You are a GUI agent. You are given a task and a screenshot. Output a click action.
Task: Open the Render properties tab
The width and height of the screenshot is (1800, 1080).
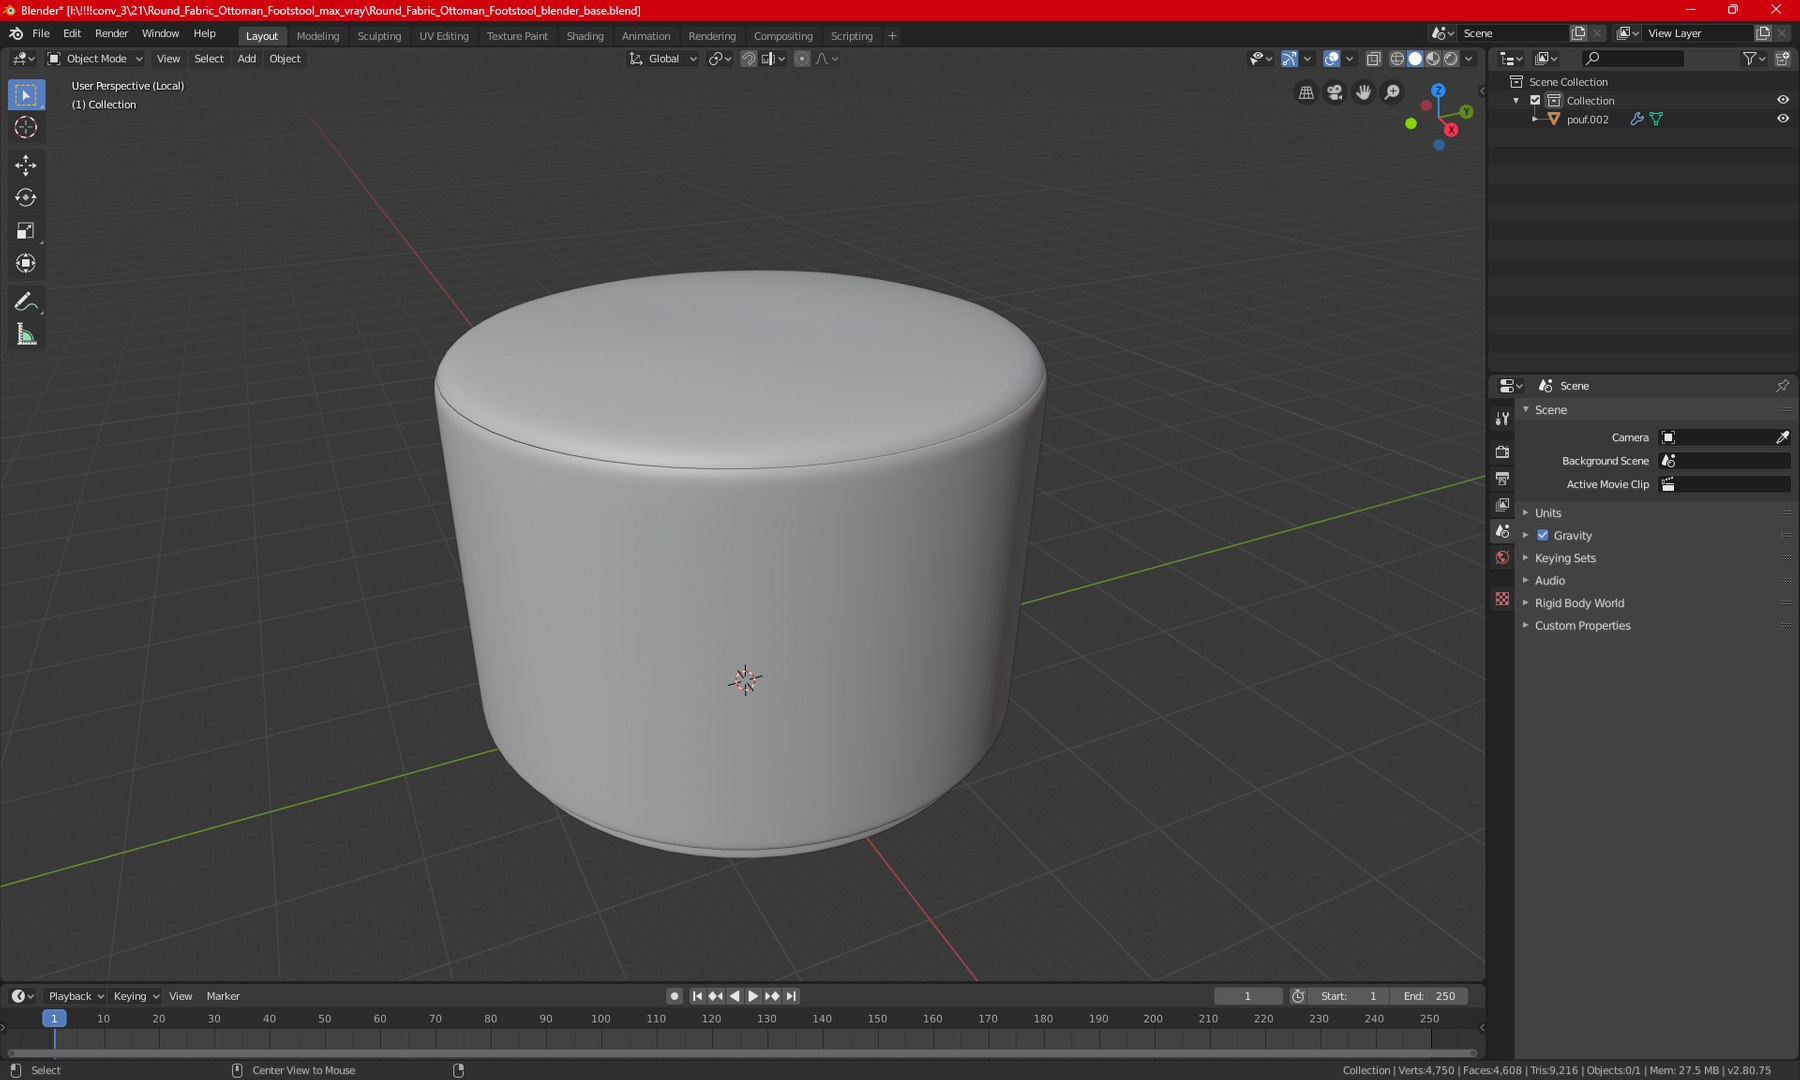[1502, 452]
